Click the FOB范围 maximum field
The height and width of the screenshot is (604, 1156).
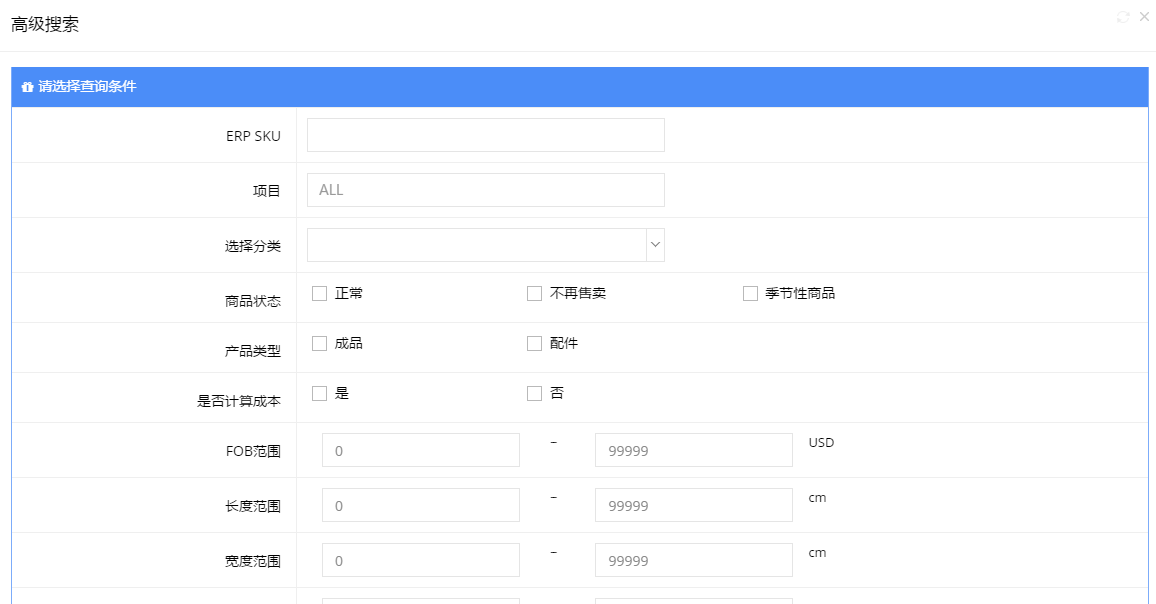tap(694, 450)
